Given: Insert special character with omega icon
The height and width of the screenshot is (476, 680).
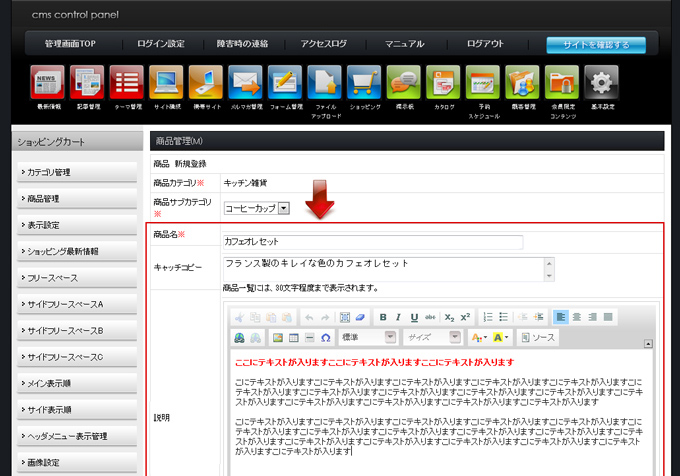Looking at the screenshot, I should pyautogui.click(x=325, y=338).
